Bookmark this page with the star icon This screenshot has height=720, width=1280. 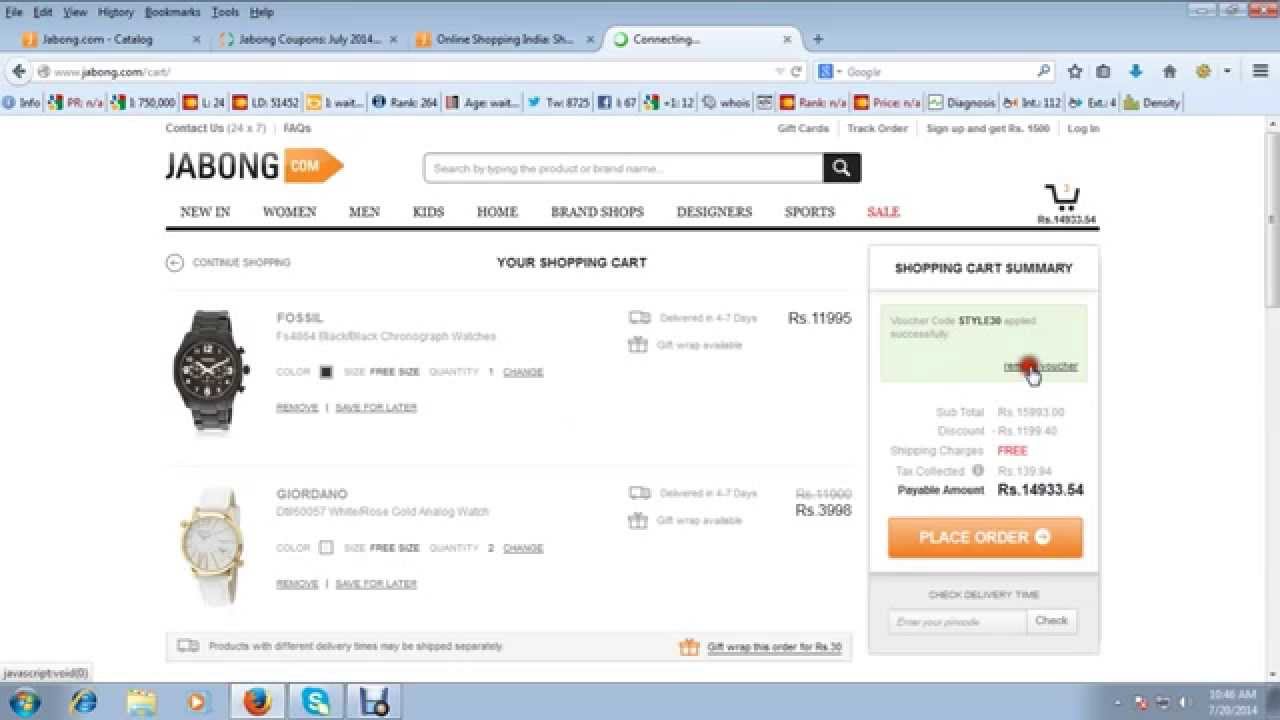click(x=1075, y=71)
